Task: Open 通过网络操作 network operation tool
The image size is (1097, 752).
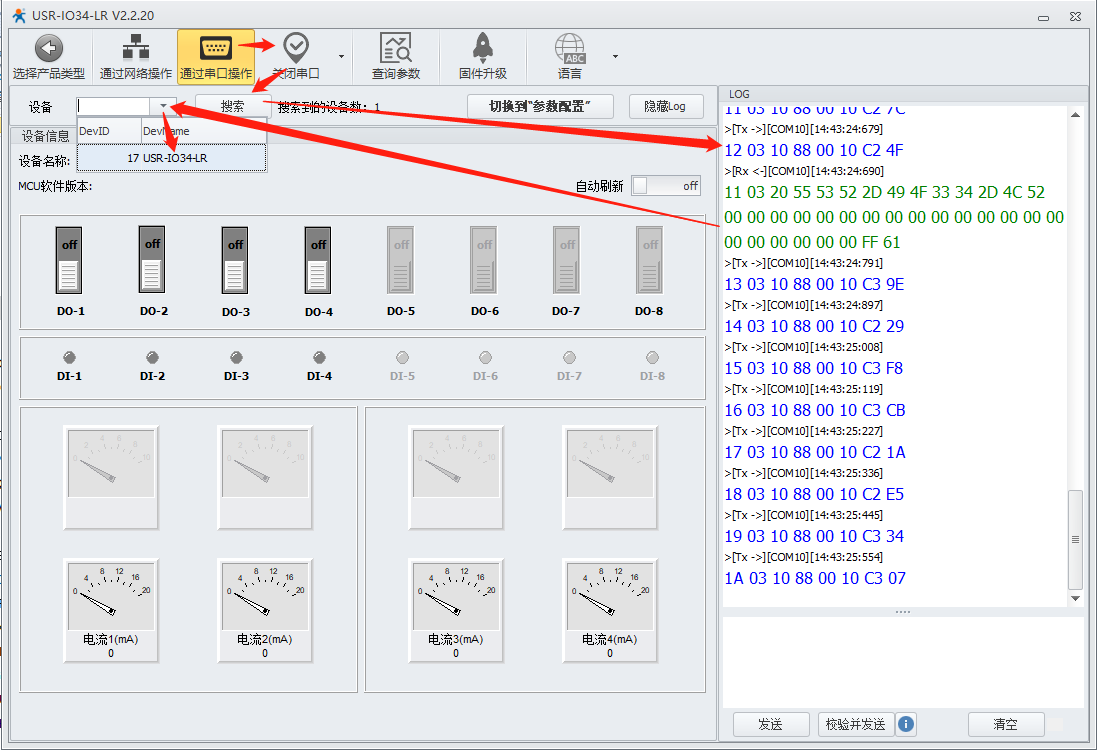Action: click(136, 55)
